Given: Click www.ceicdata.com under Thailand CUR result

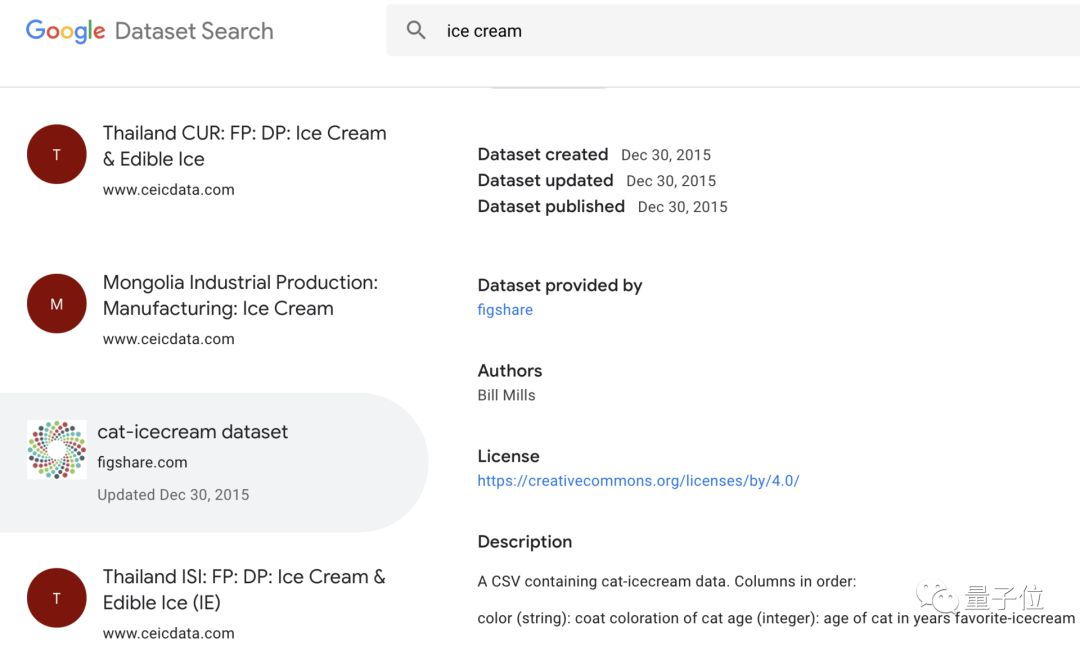Looking at the screenshot, I should click(x=168, y=189).
